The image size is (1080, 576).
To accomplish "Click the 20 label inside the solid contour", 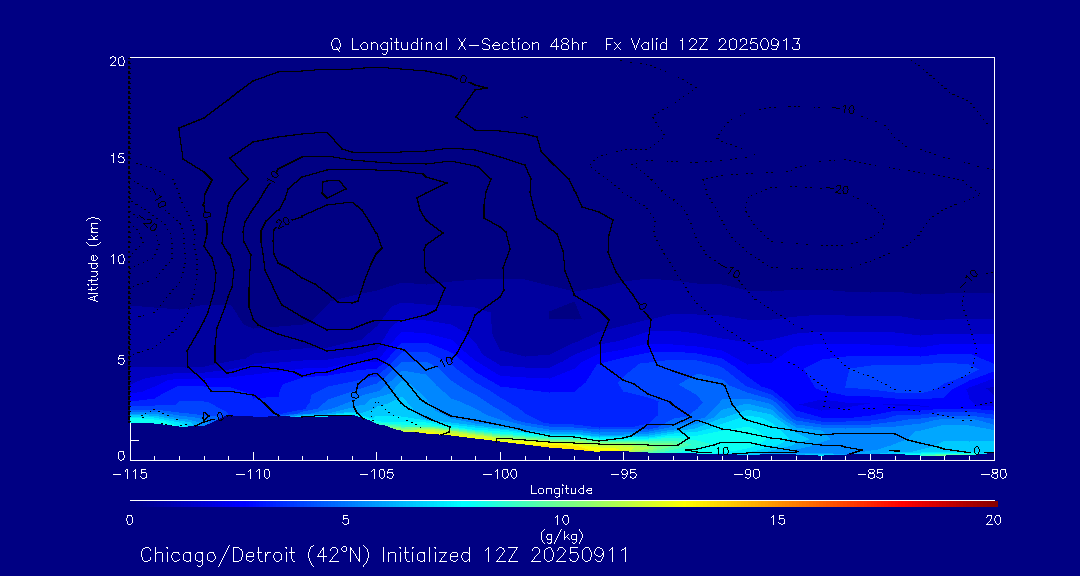I will tap(283, 223).
